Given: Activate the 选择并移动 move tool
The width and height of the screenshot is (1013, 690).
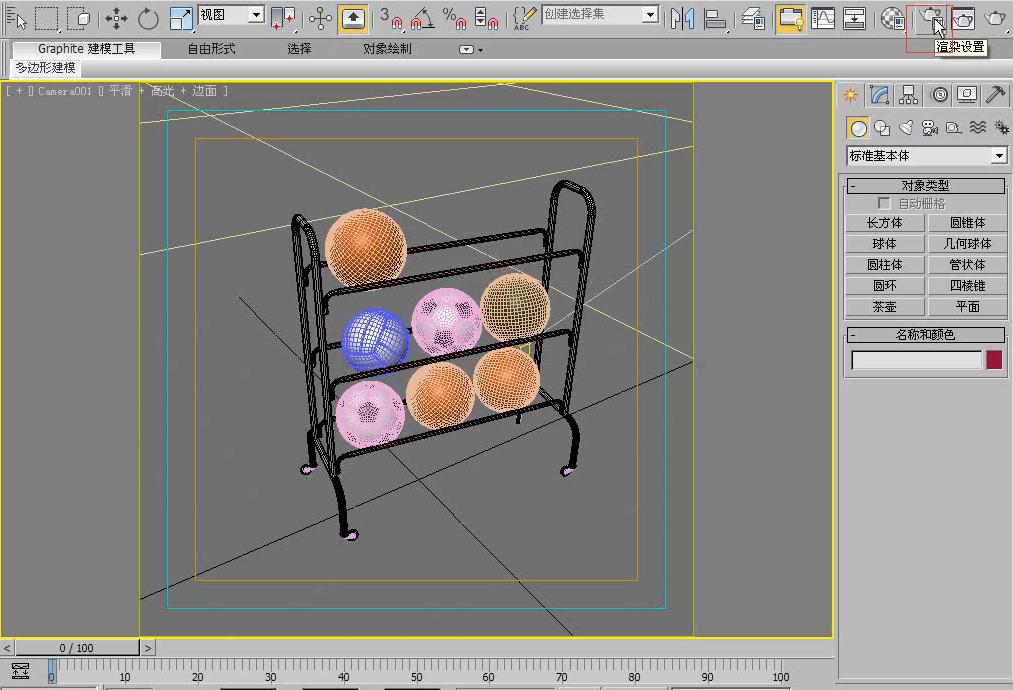Looking at the screenshot, I should 117,18.
